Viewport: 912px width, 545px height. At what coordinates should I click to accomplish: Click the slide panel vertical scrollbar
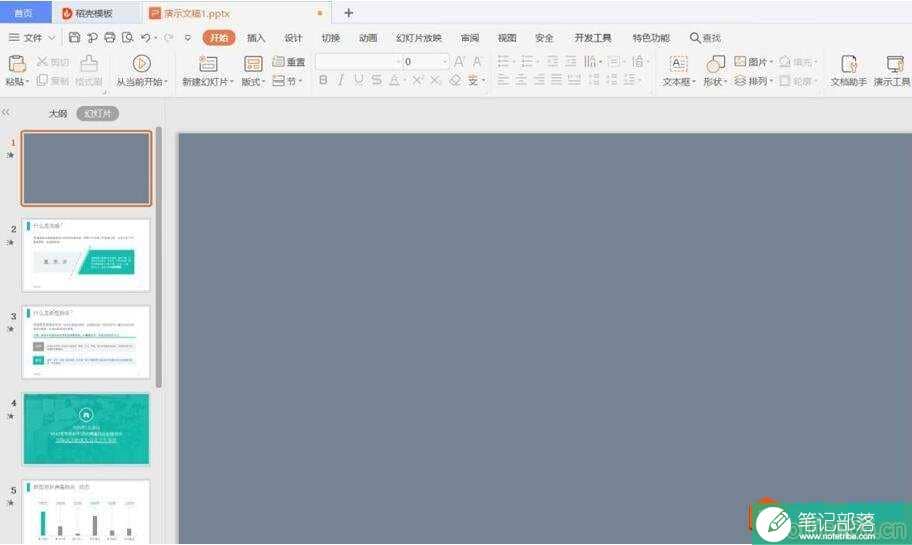159,257
